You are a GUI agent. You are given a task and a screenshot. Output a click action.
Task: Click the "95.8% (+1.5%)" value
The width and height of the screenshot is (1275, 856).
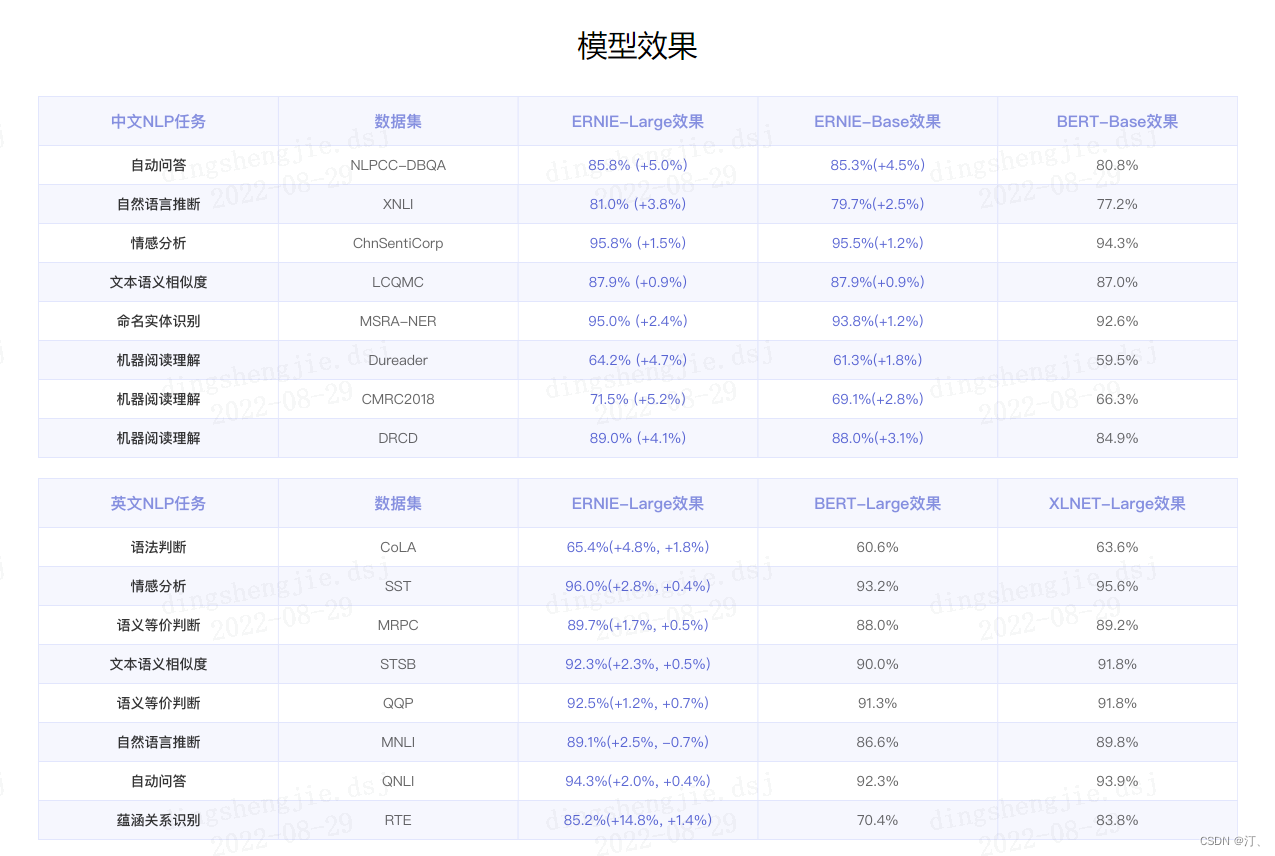click(638, 243)
